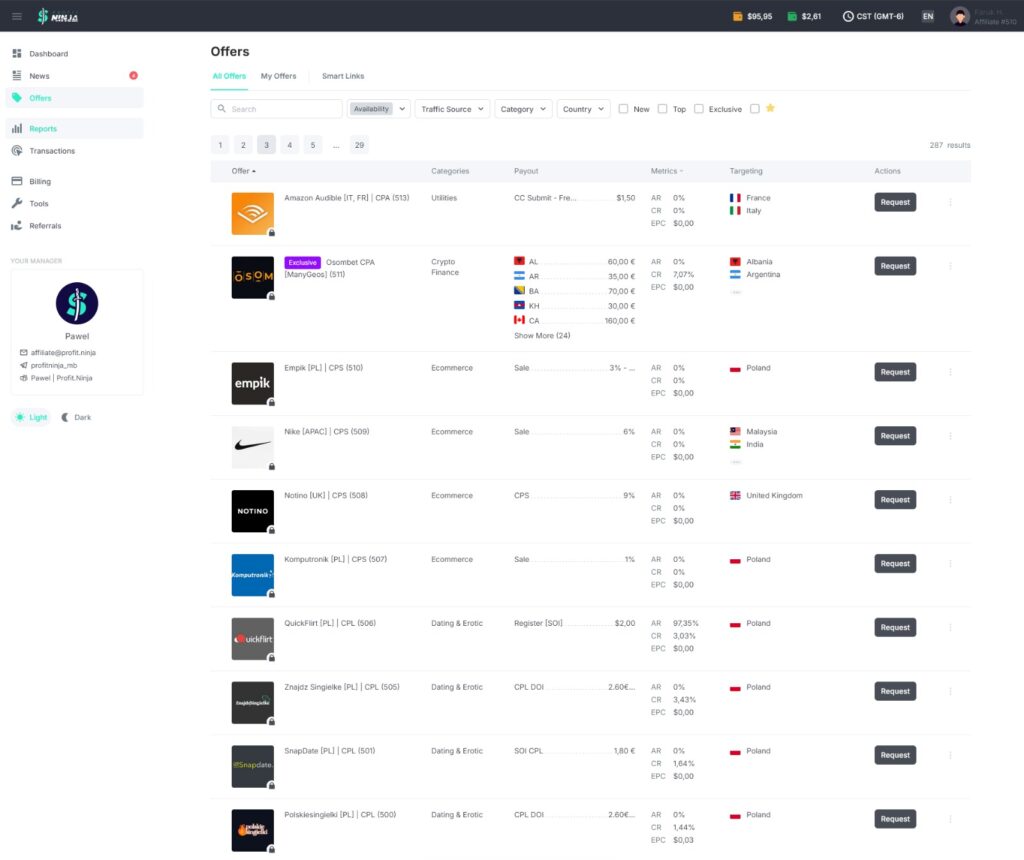
Task: Open Tools wrench icon
Action: click(x=17, y=204)
